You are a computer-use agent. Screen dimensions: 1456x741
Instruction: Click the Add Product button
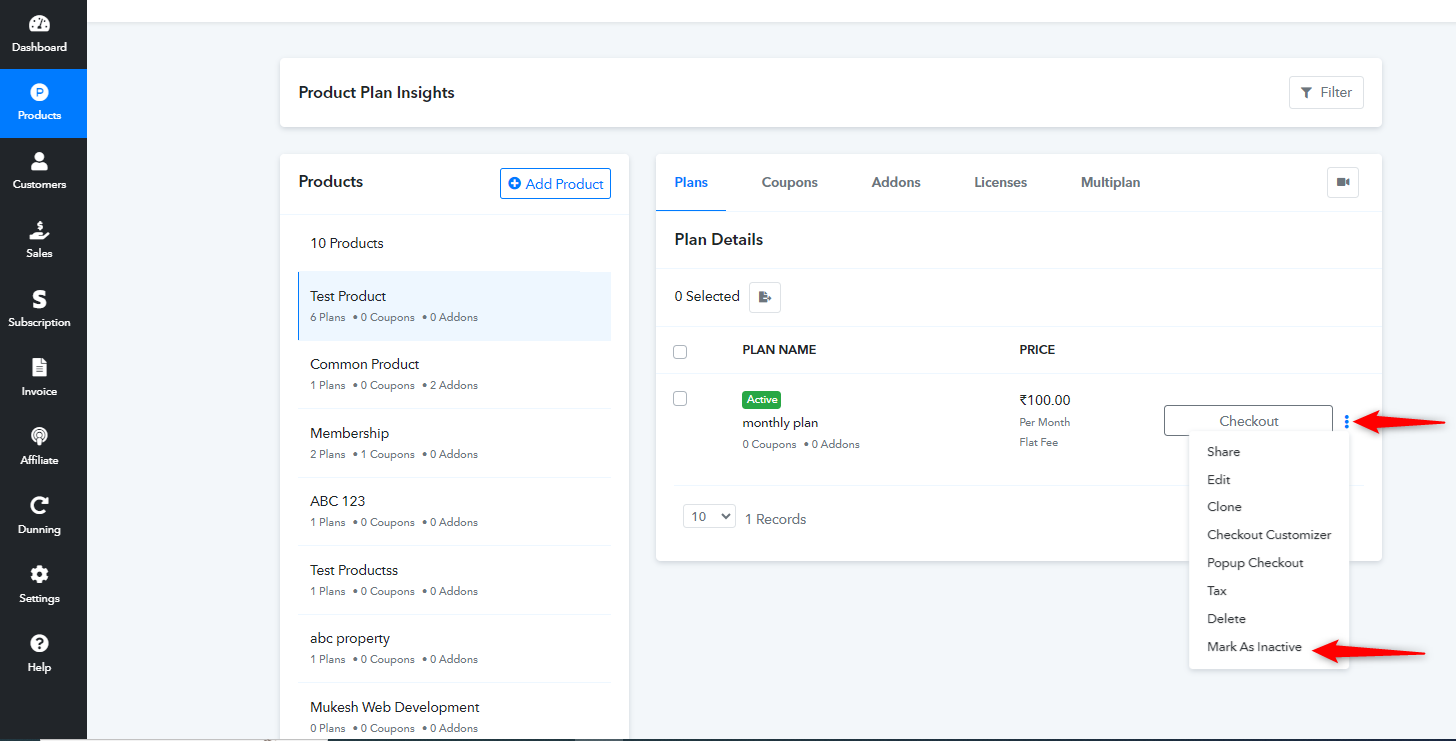coord(555,183)
